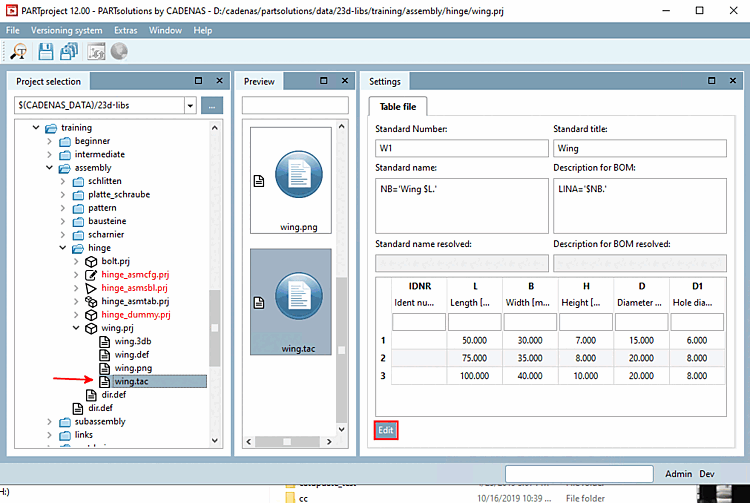Click the single floppy save icon
This screenshot has height=503, width=750.
point(46,52)
